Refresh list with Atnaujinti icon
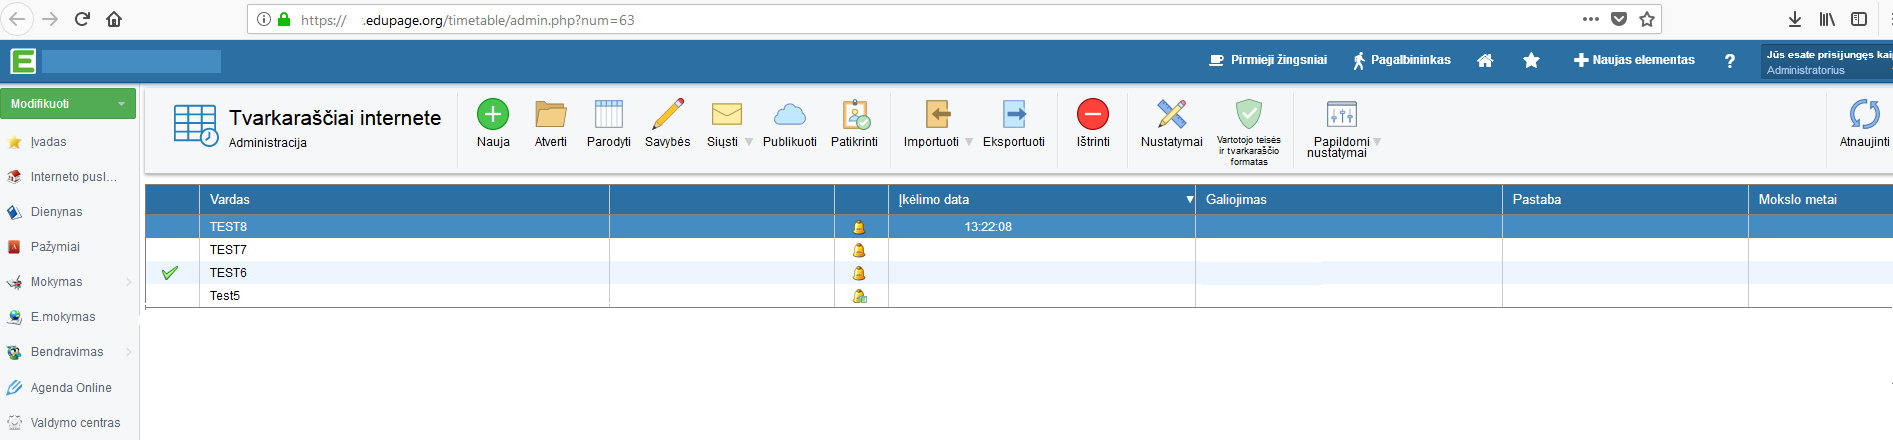Image resolution: width=1893 pixels, height=440 pixels. click(x=1864, y=115)
